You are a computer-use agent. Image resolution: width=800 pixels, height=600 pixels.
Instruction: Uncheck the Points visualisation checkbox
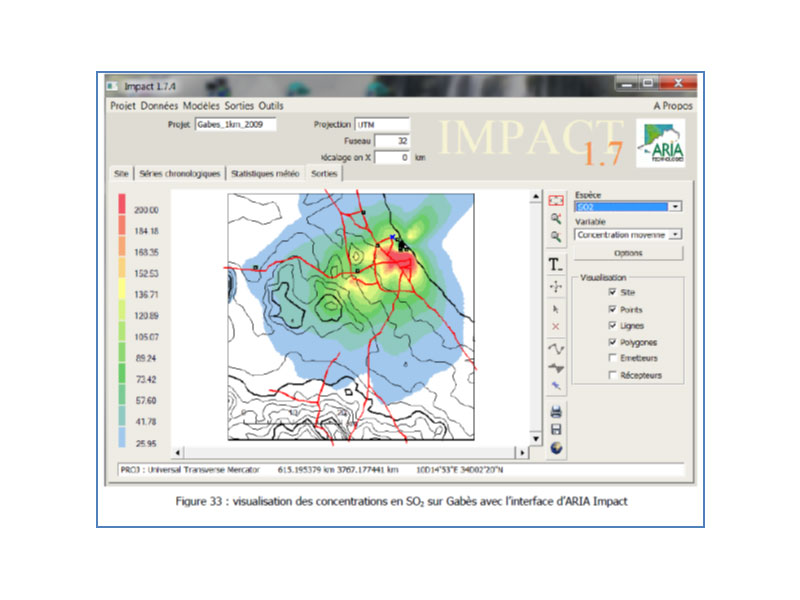[x=612, y=309]
